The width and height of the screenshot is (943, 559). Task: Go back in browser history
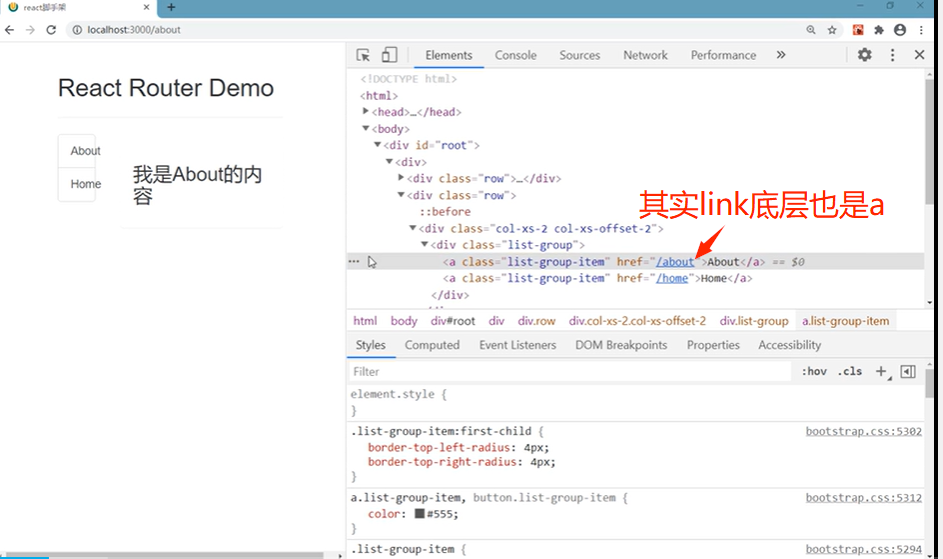10,29
